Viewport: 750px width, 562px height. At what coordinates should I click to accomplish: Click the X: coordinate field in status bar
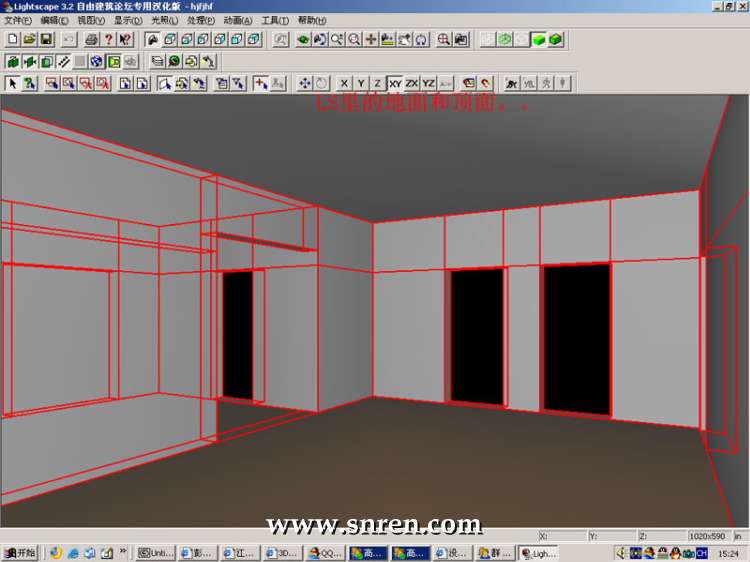(562, 536)
